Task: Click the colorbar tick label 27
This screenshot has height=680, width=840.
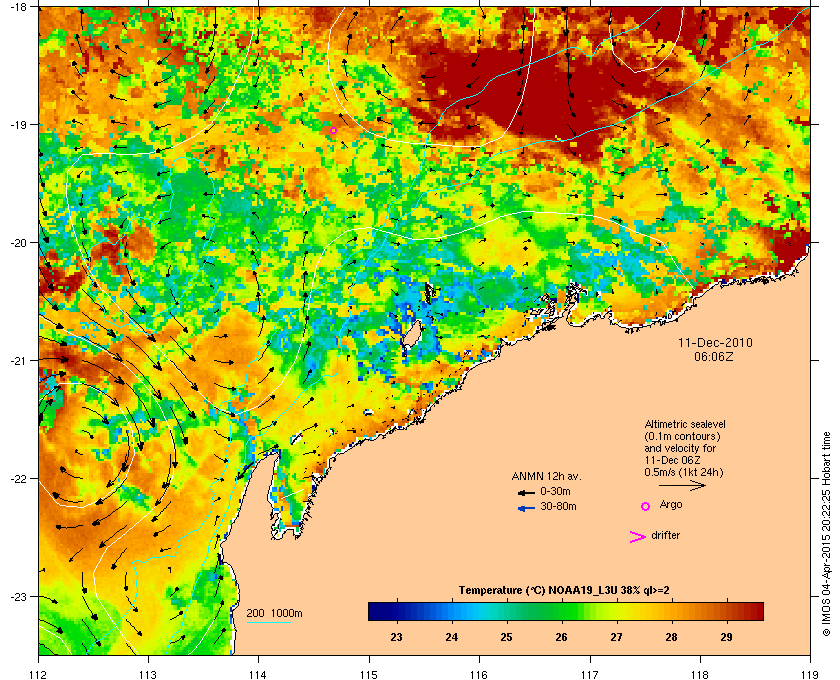Action: coord(616,637)
